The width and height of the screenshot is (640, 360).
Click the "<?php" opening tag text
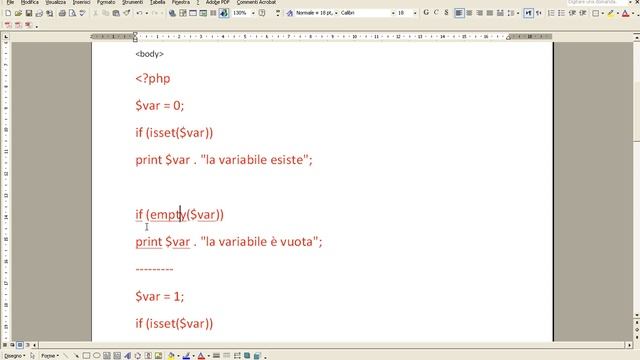click(153, 78)
